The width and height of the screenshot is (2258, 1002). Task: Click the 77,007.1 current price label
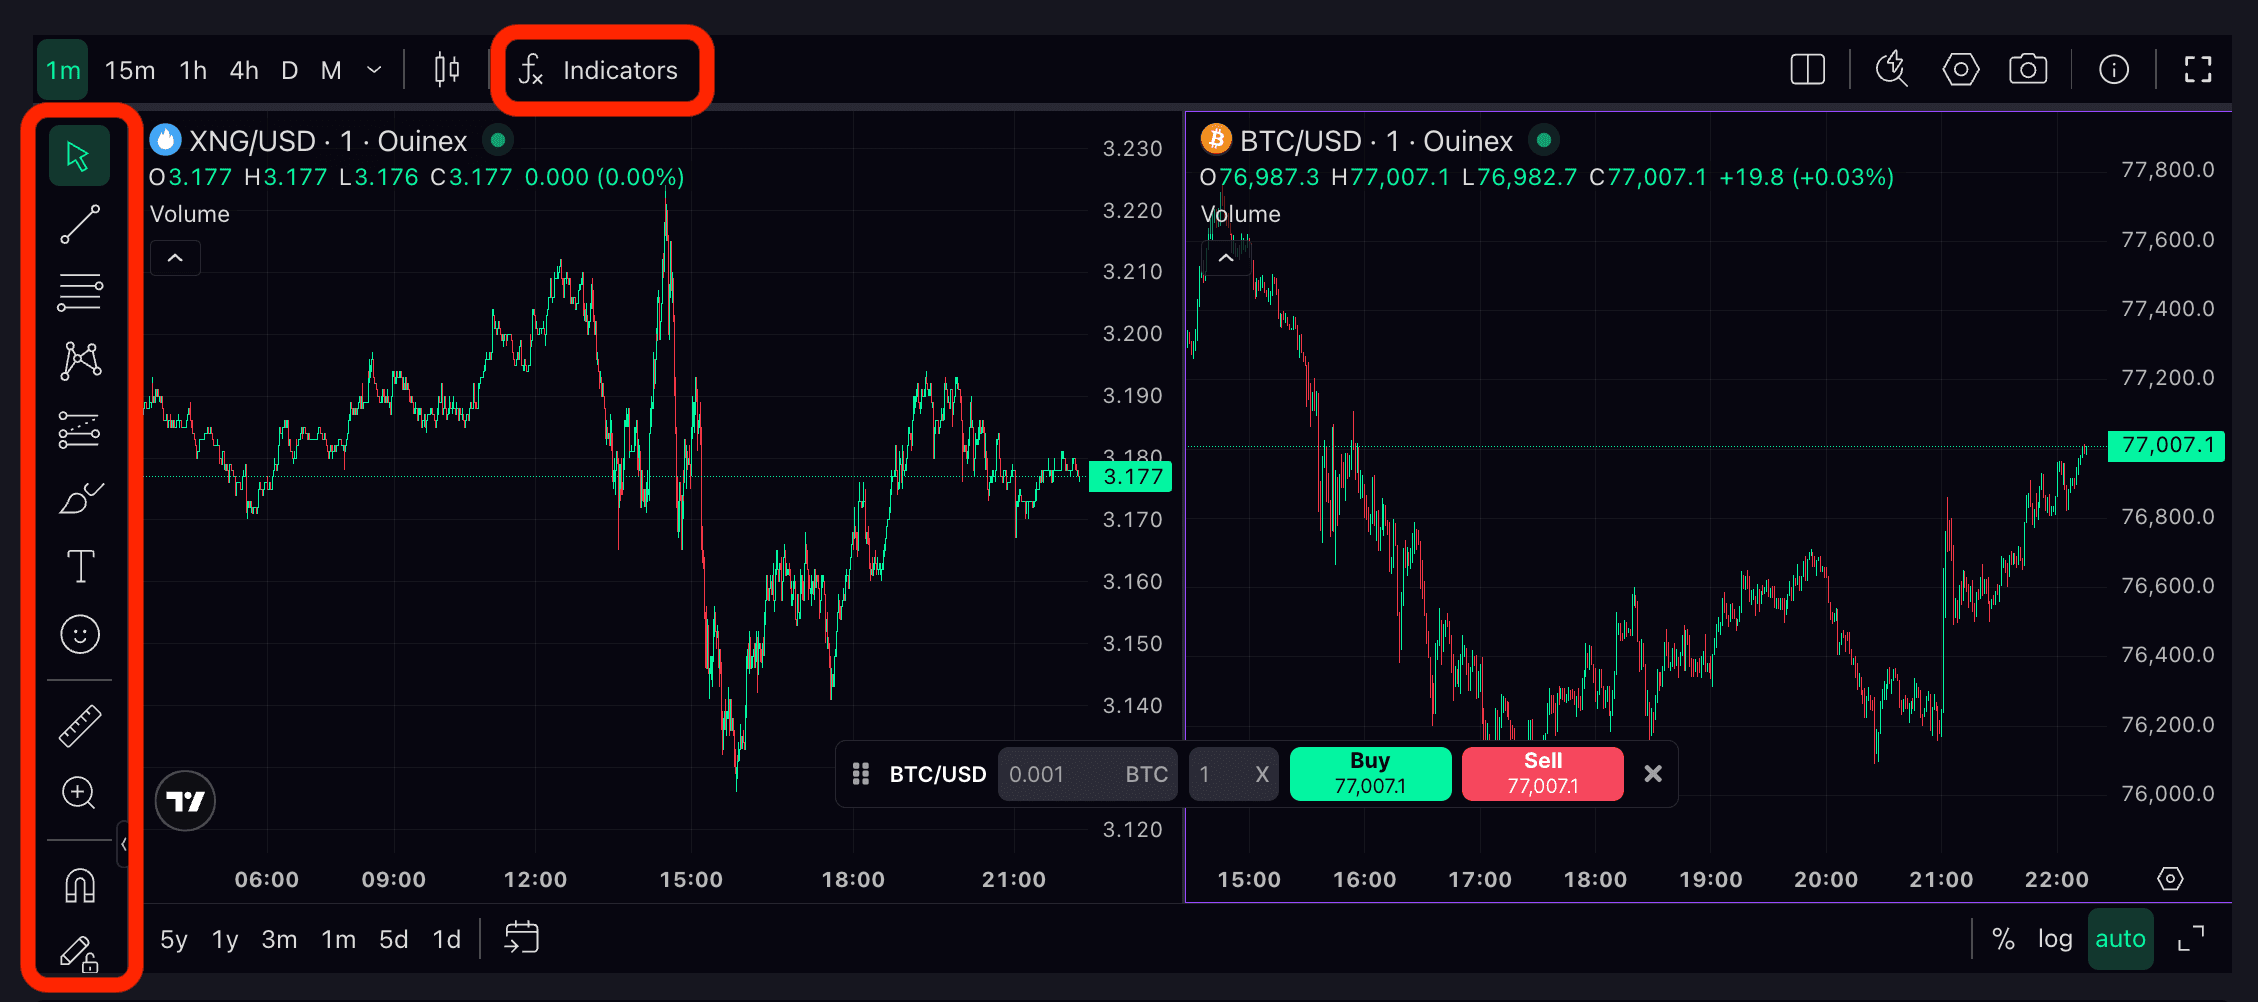coord(2166,445)
